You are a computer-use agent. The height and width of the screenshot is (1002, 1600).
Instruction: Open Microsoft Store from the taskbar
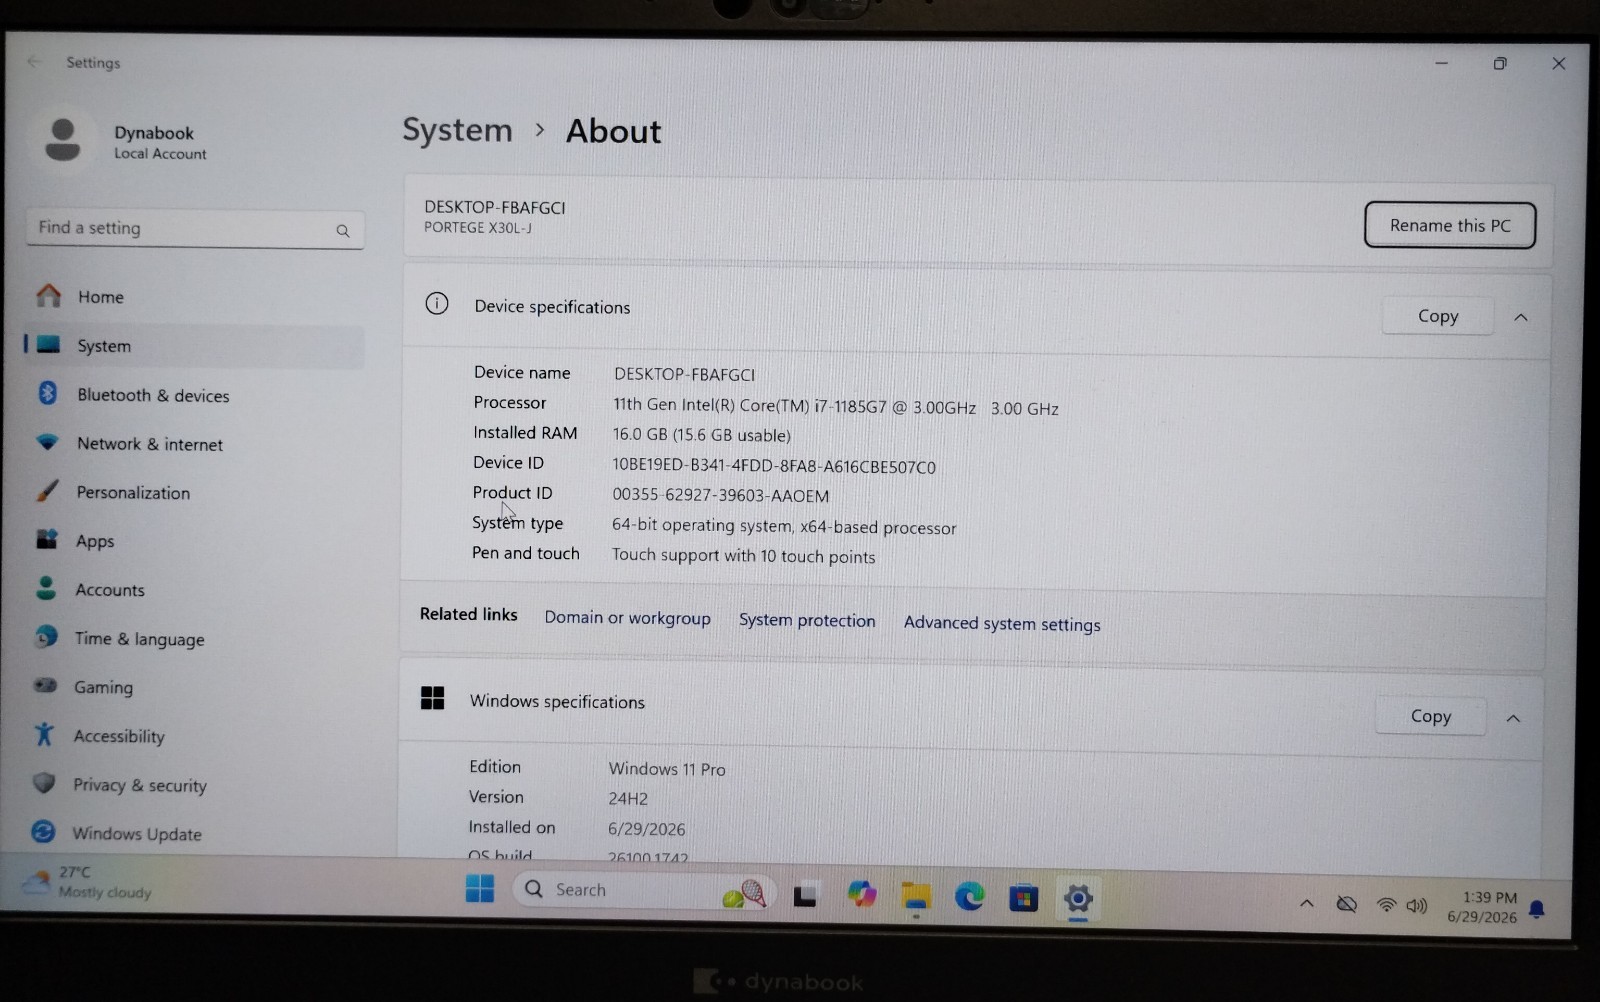point(1023,898)
